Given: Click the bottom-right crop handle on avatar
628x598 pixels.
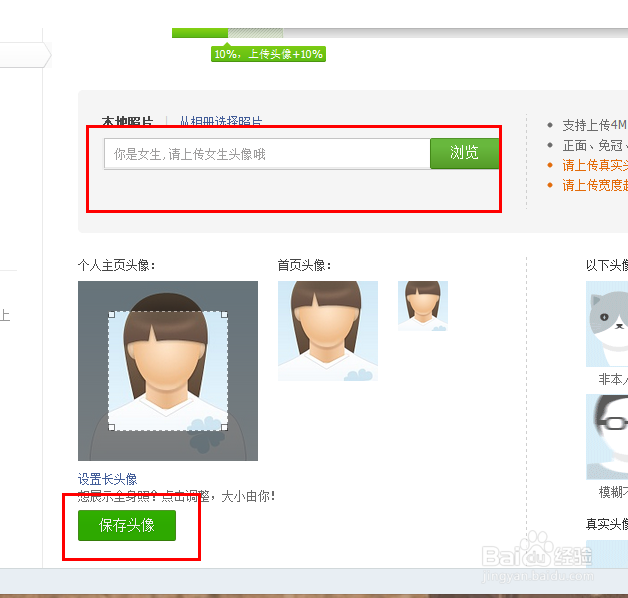Looking at the screenshot, I should click(x=224, y=427).
